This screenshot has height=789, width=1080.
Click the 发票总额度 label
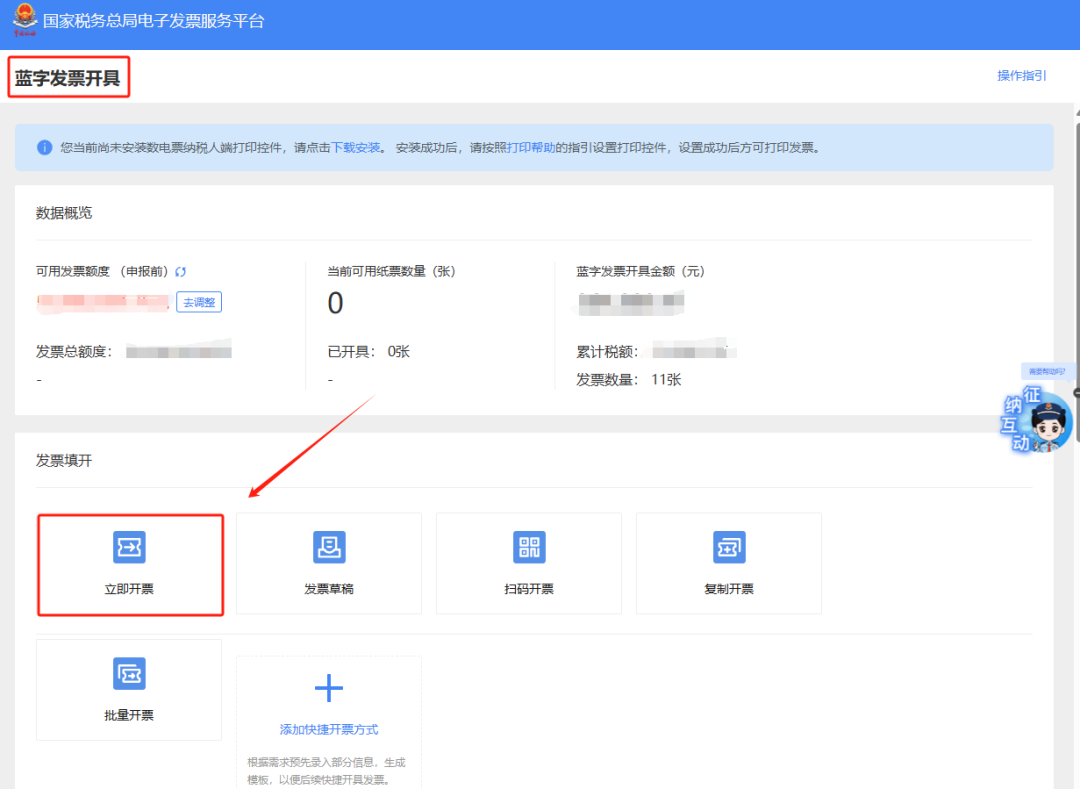click(73, 352)
